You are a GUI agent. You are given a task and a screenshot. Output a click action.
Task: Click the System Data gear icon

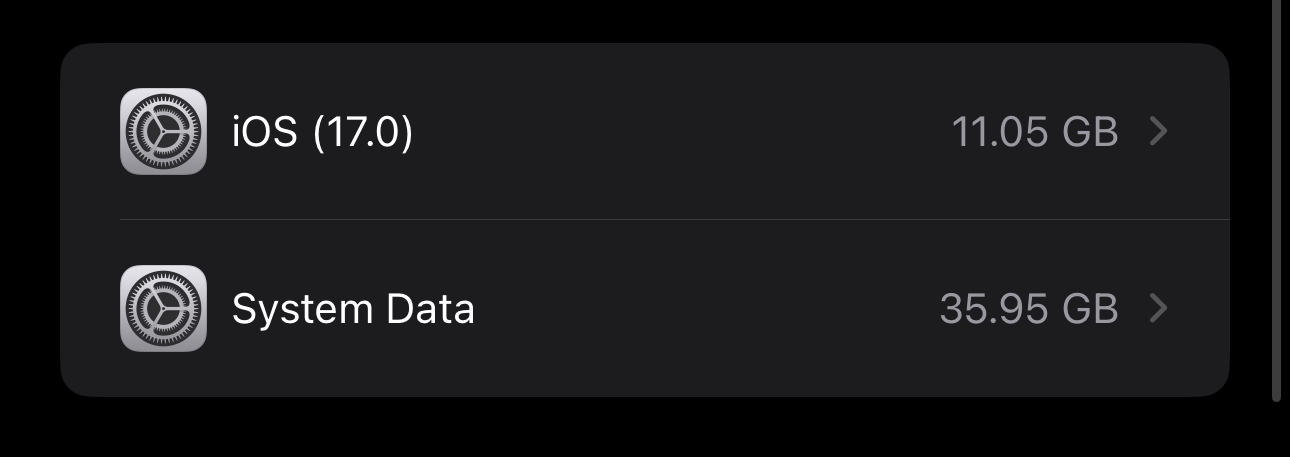click(x=163, y=309)
